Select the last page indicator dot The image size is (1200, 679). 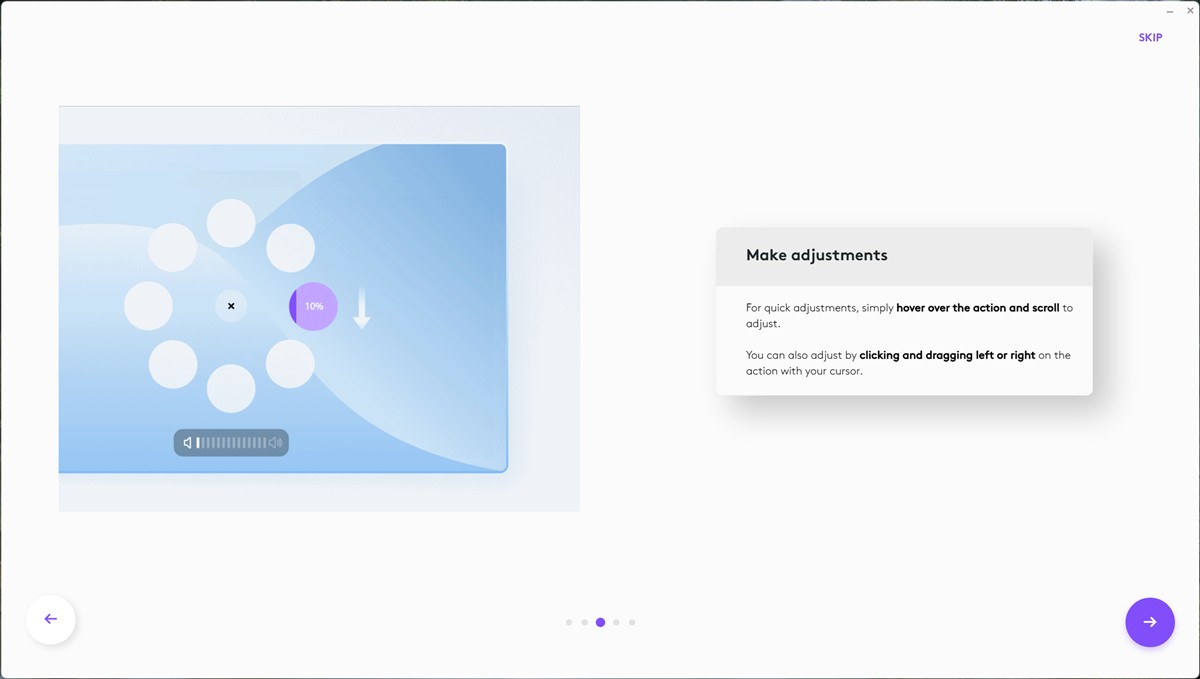[632, 622]
